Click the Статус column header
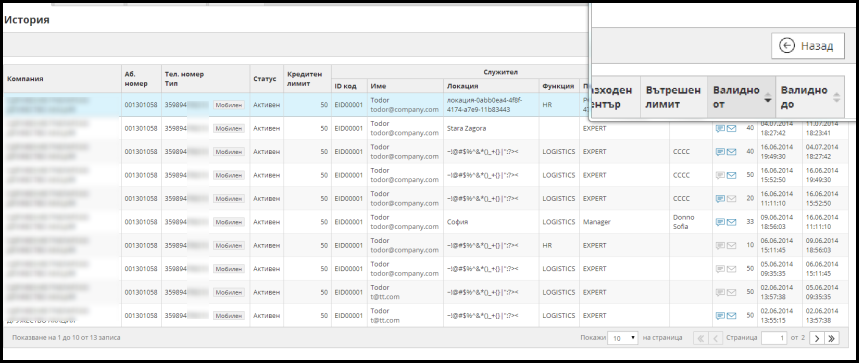 266,79
